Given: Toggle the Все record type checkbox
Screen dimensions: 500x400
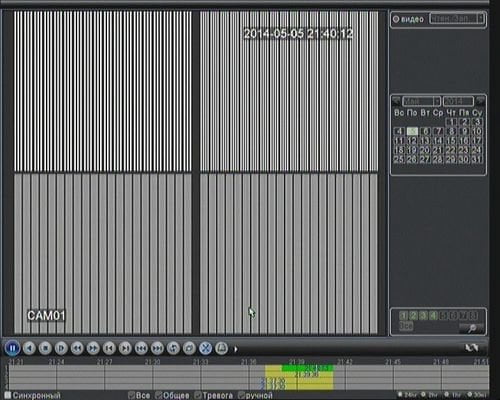Looking at the screenshot, I should 131,396.
